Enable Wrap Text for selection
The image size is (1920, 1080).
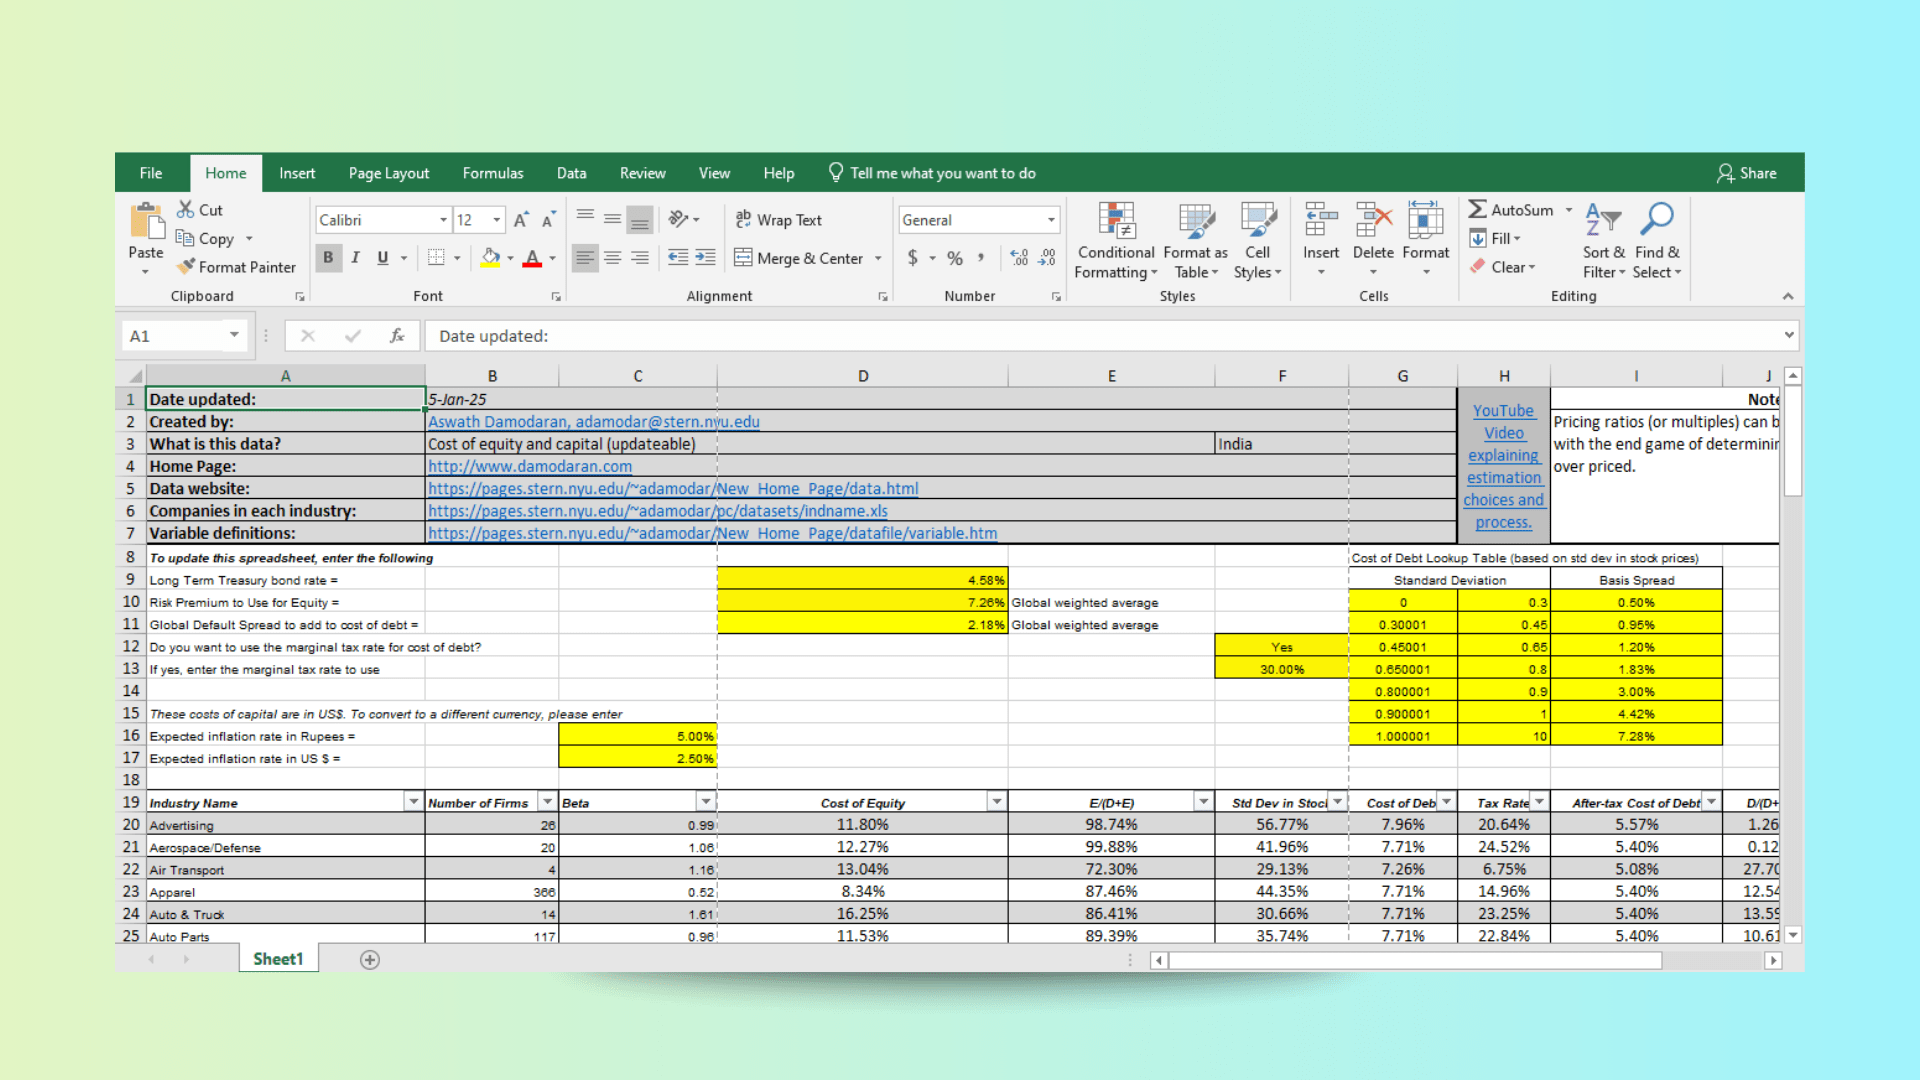[x=789, y=219]
